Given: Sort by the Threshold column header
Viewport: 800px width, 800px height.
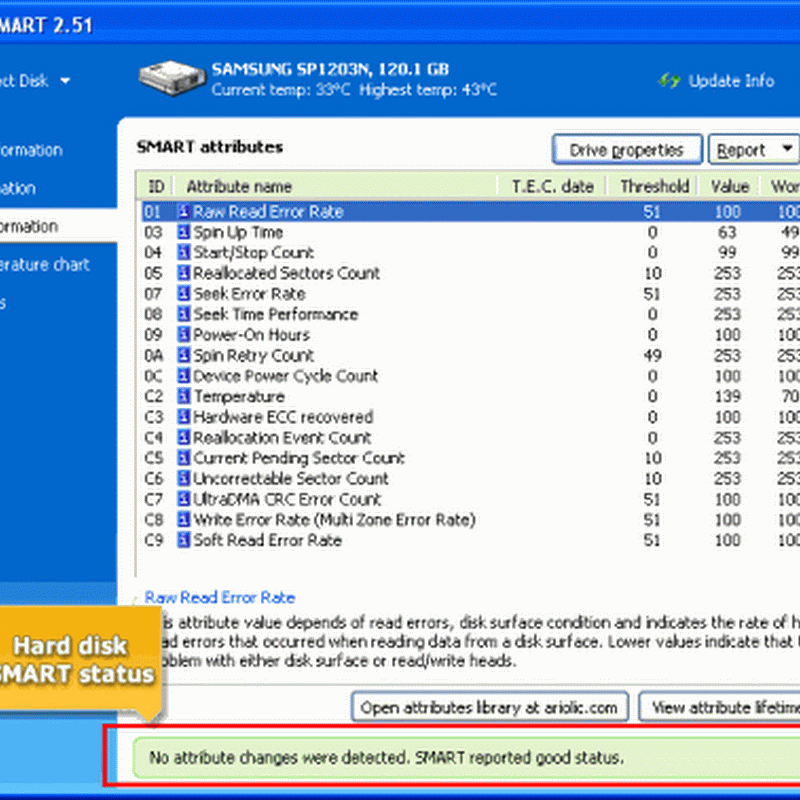Looking at the screenshot, I should point(654,186).
